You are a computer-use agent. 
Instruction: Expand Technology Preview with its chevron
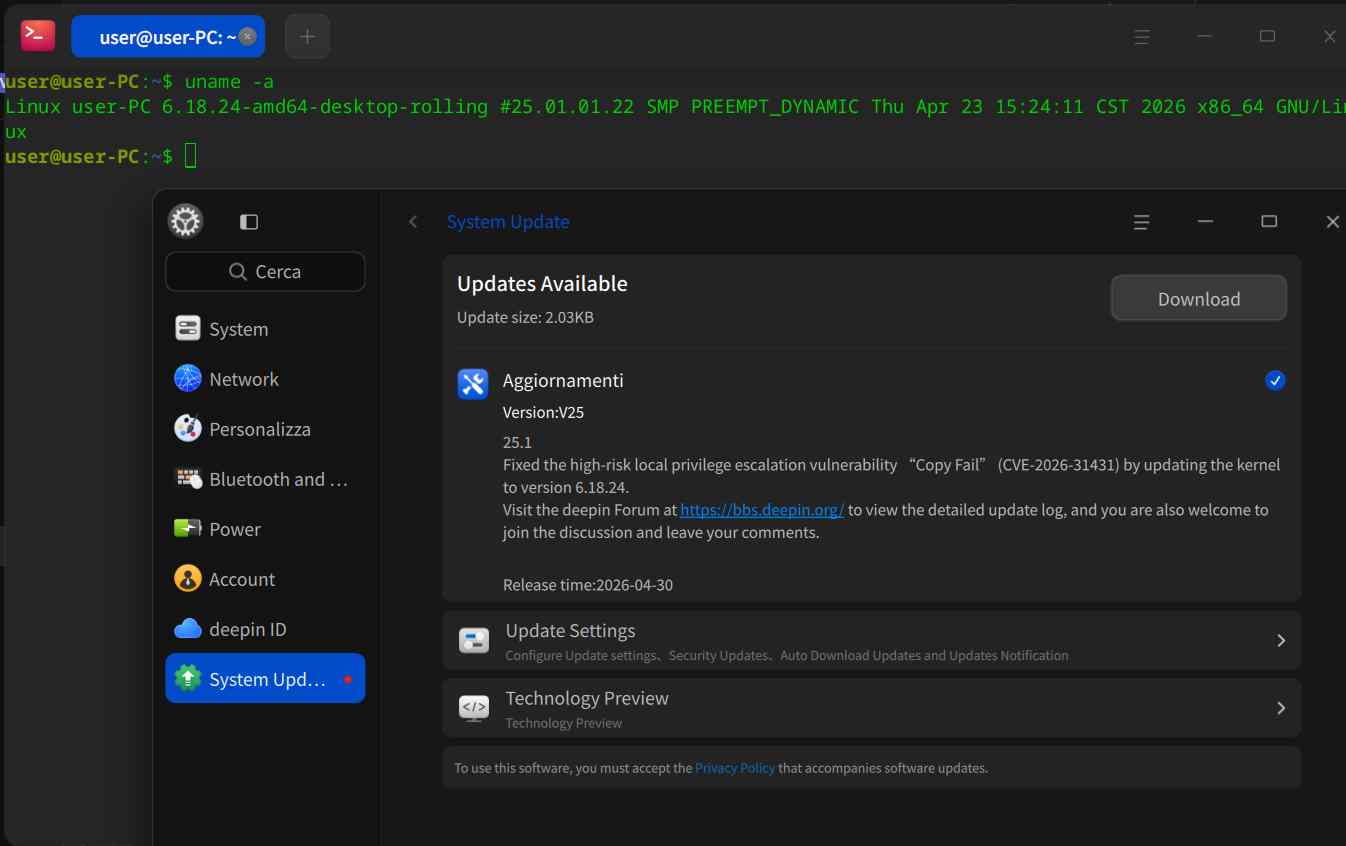(x=1281, y=708)
